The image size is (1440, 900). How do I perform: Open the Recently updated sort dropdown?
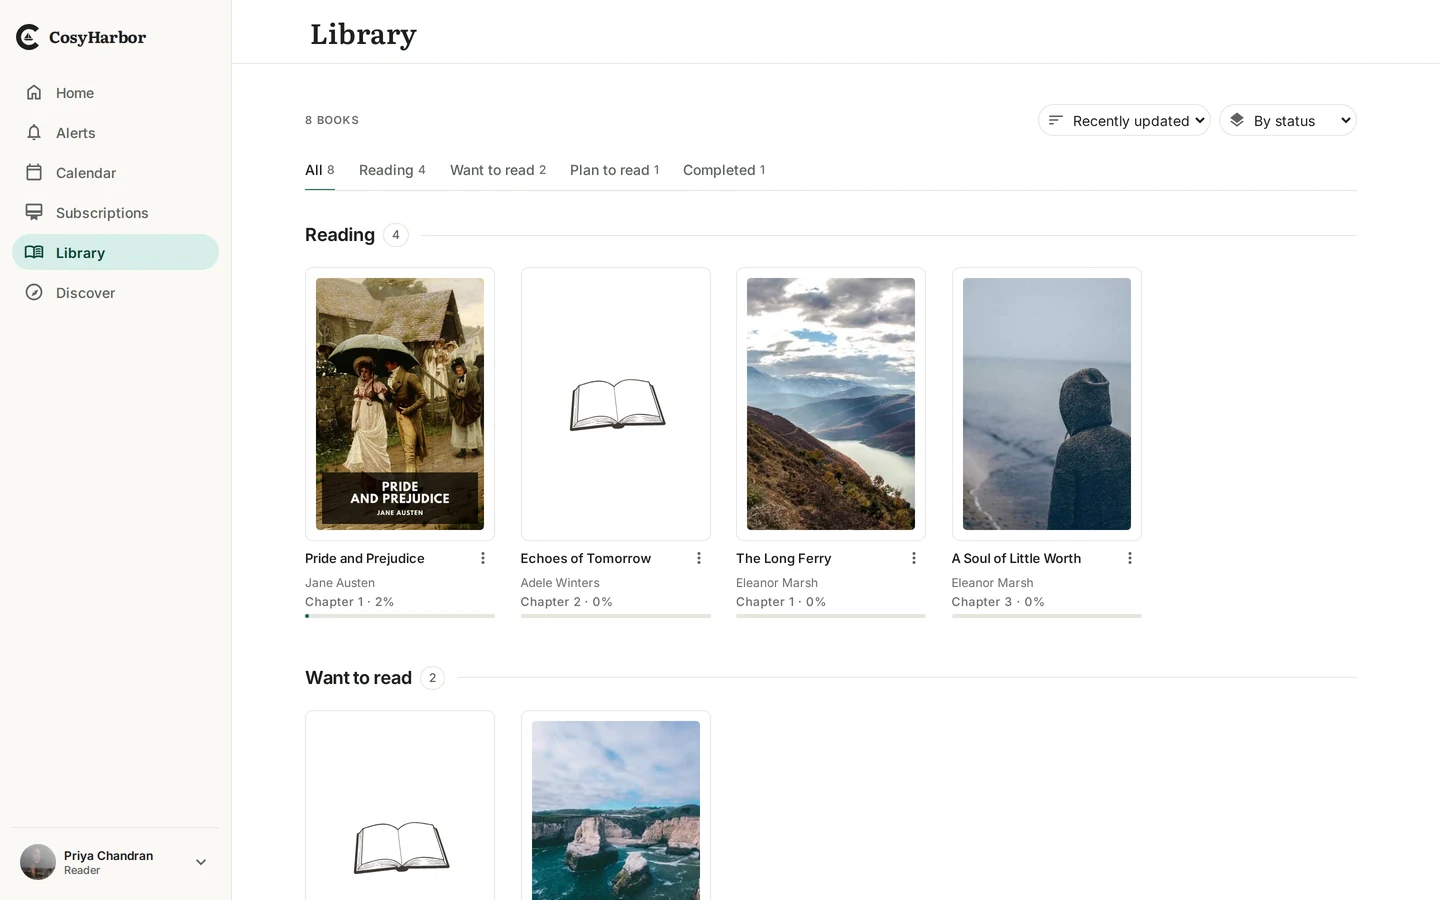pos(1124,120)
